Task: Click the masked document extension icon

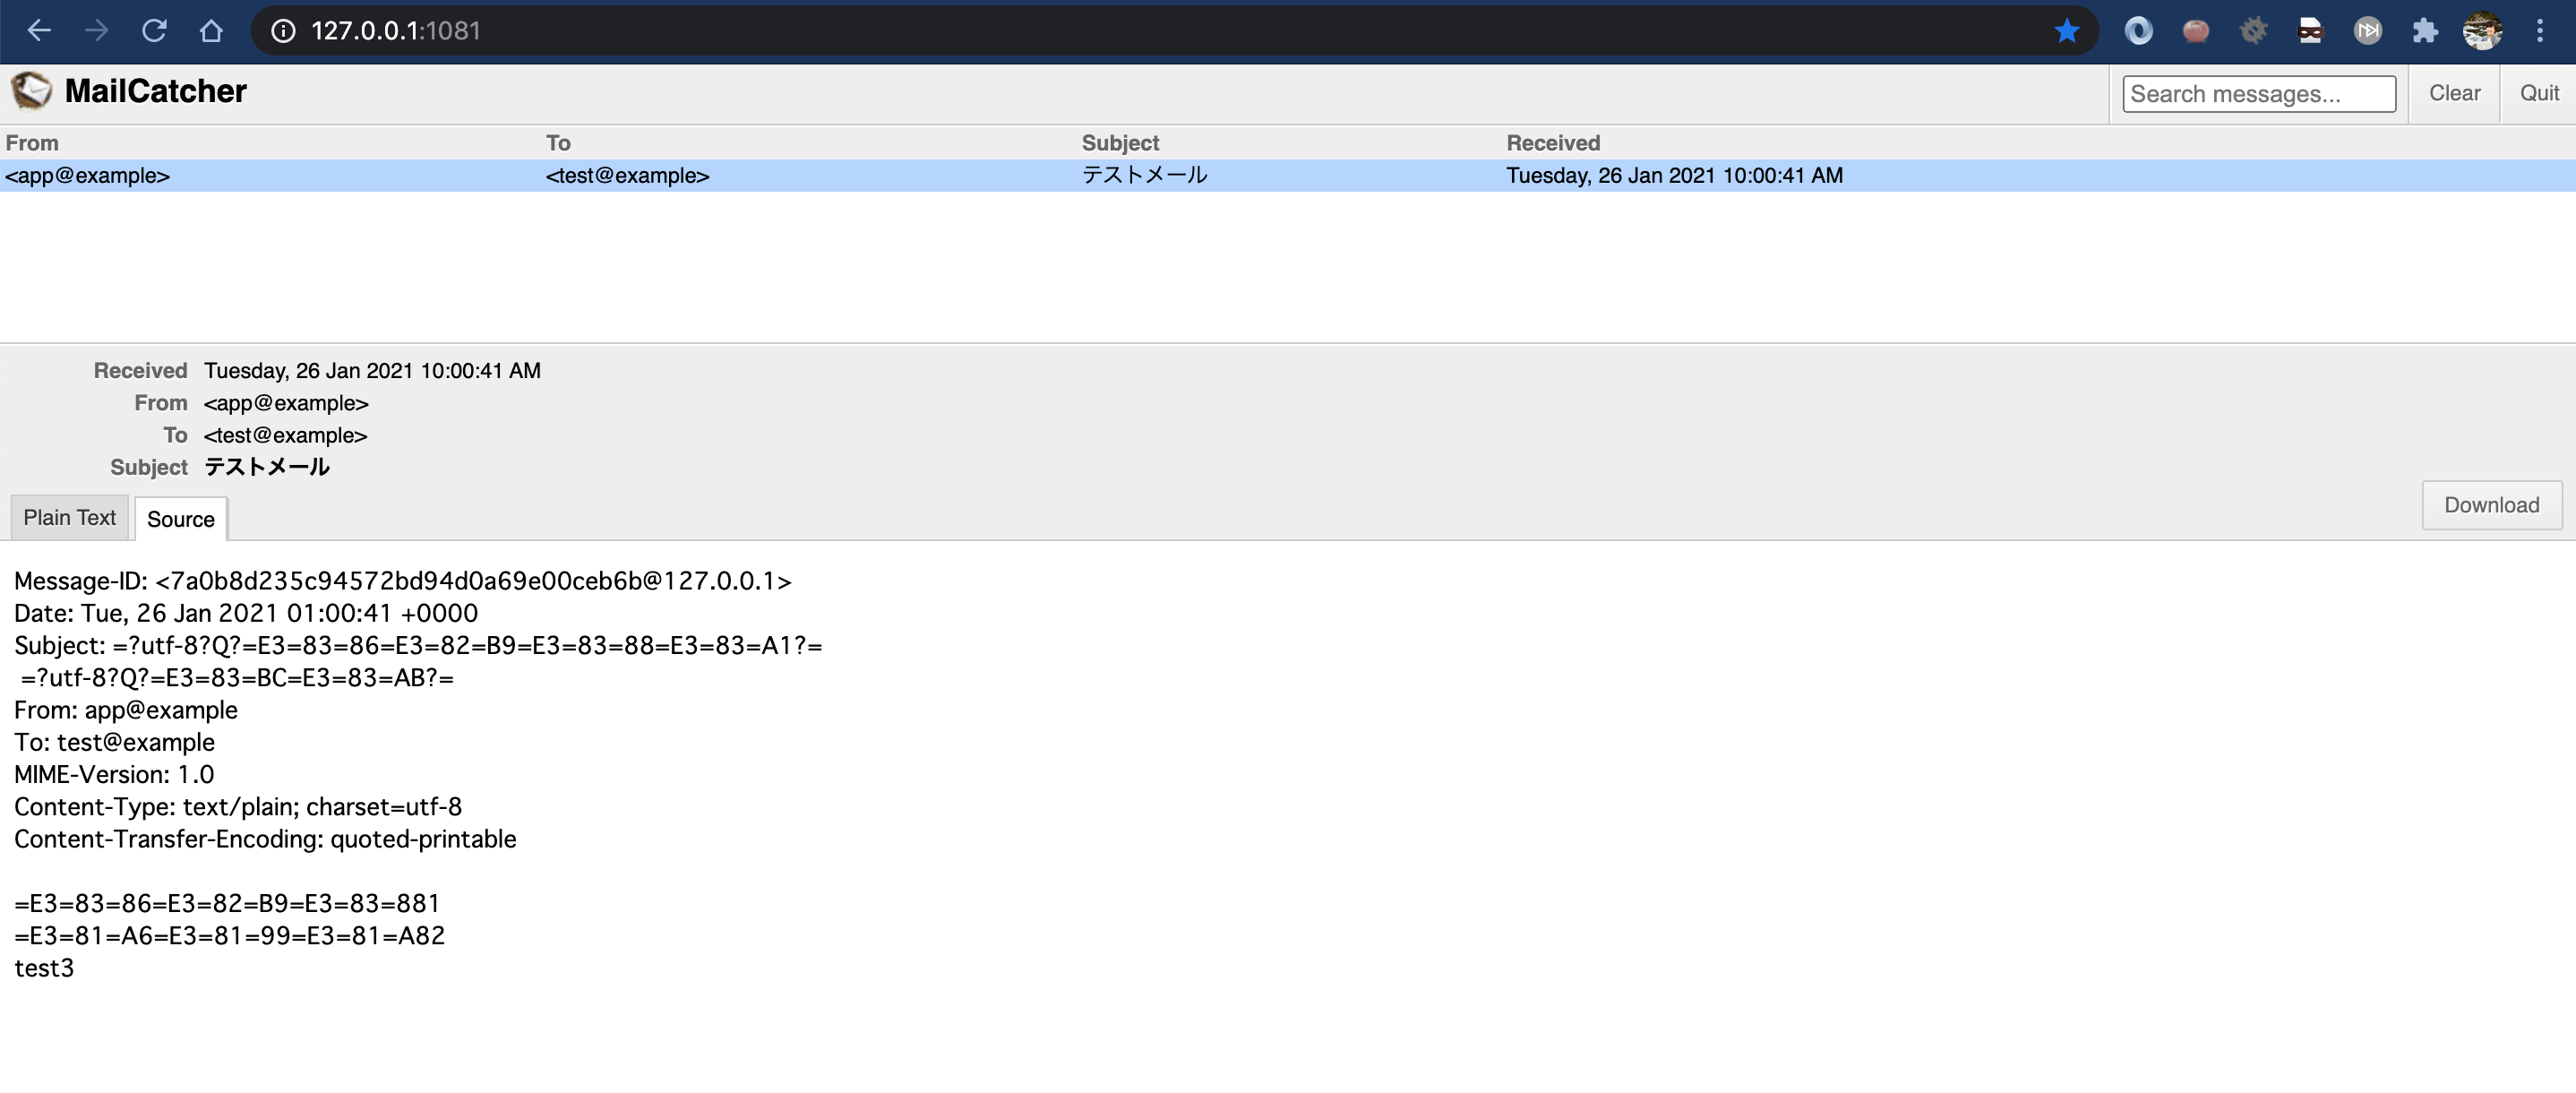Action: click(x=2310, y=31)
